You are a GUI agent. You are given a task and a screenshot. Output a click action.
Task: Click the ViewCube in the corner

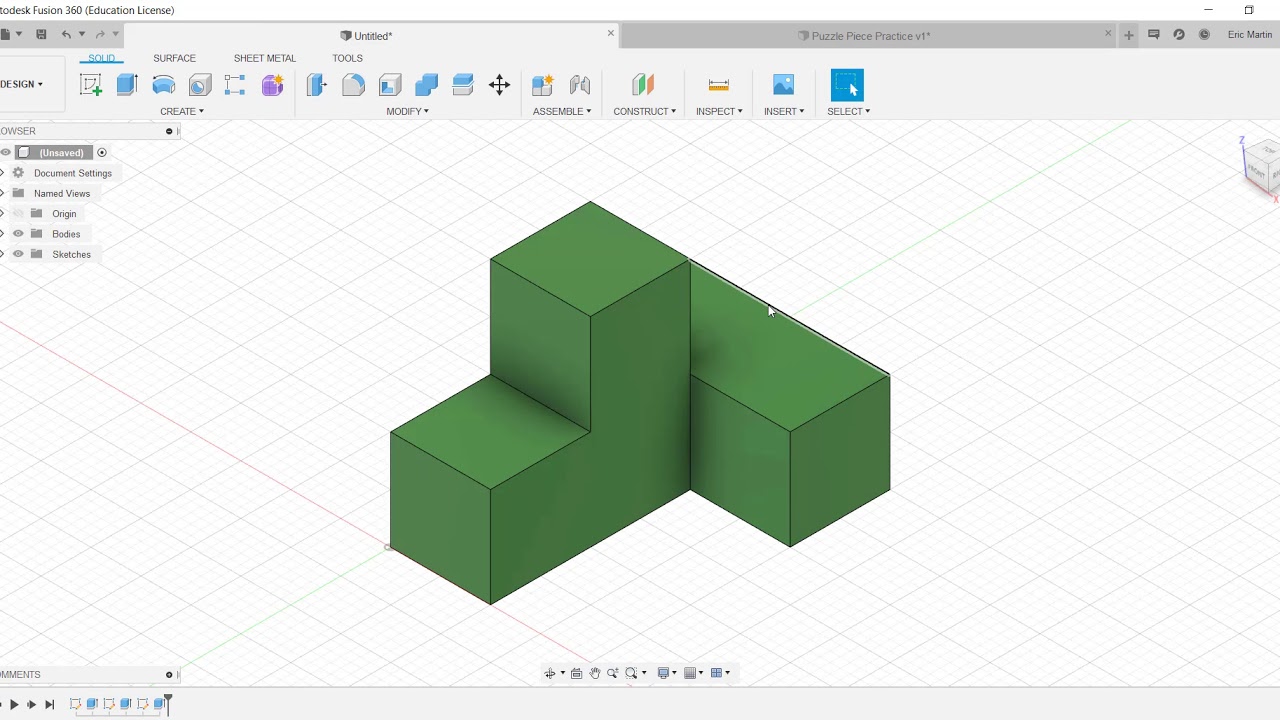point(1262,165)
